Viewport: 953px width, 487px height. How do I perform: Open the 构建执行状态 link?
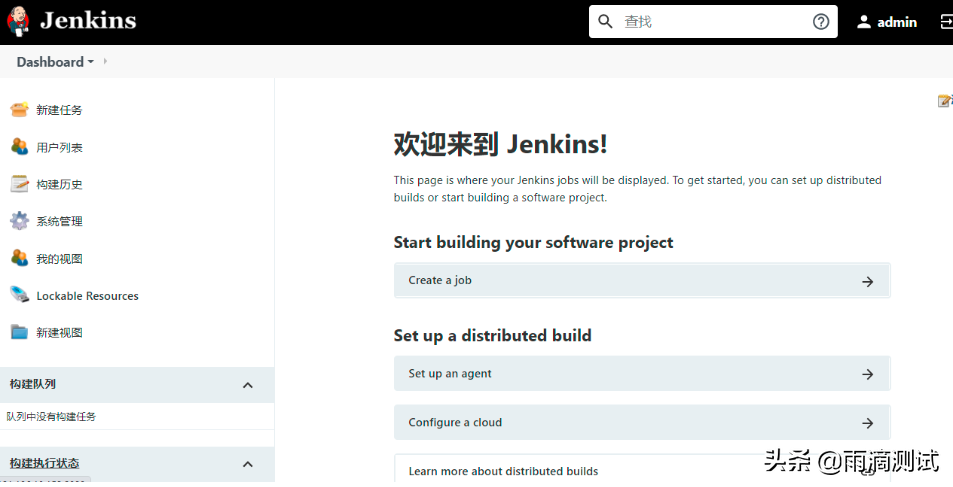coord(44,463)
